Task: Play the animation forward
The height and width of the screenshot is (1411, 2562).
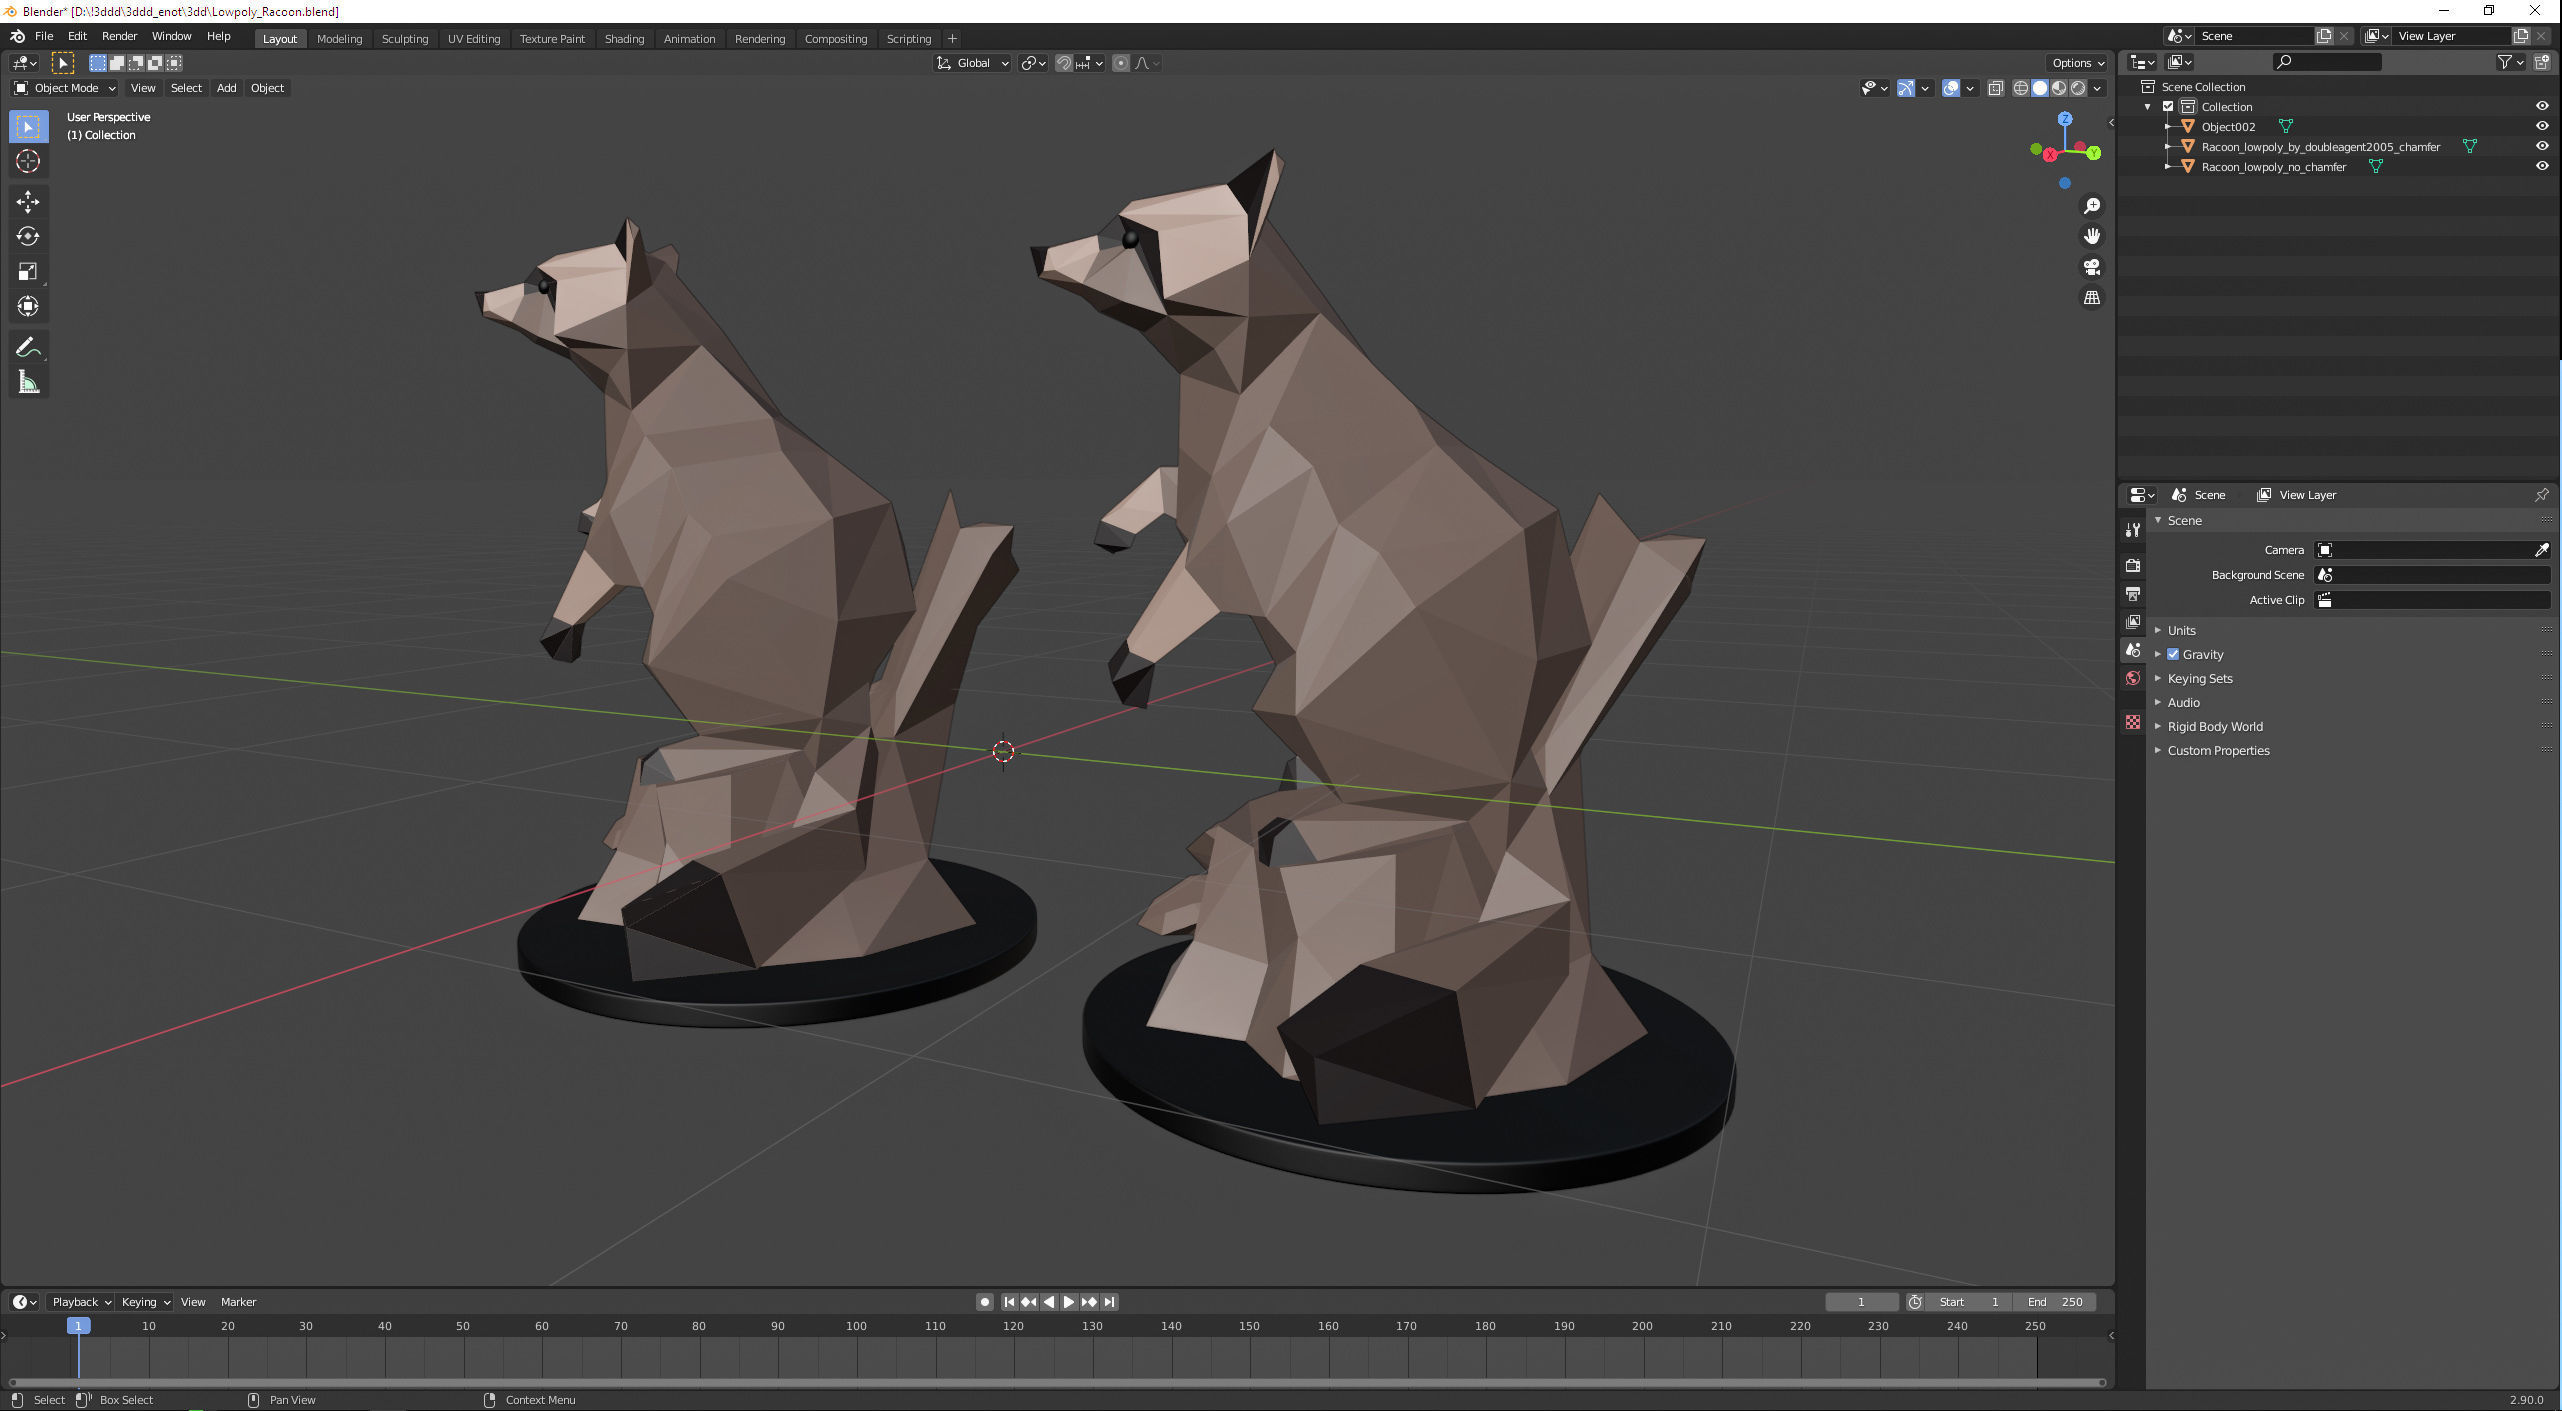Action: [x=1068, y=1302]
